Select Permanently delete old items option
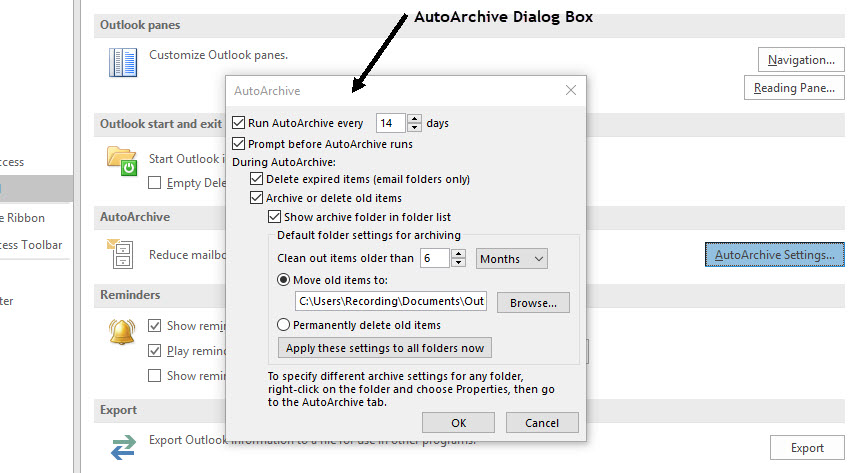Image resolution: width=850 pixels, height=473 pixels. coord(283,325)
